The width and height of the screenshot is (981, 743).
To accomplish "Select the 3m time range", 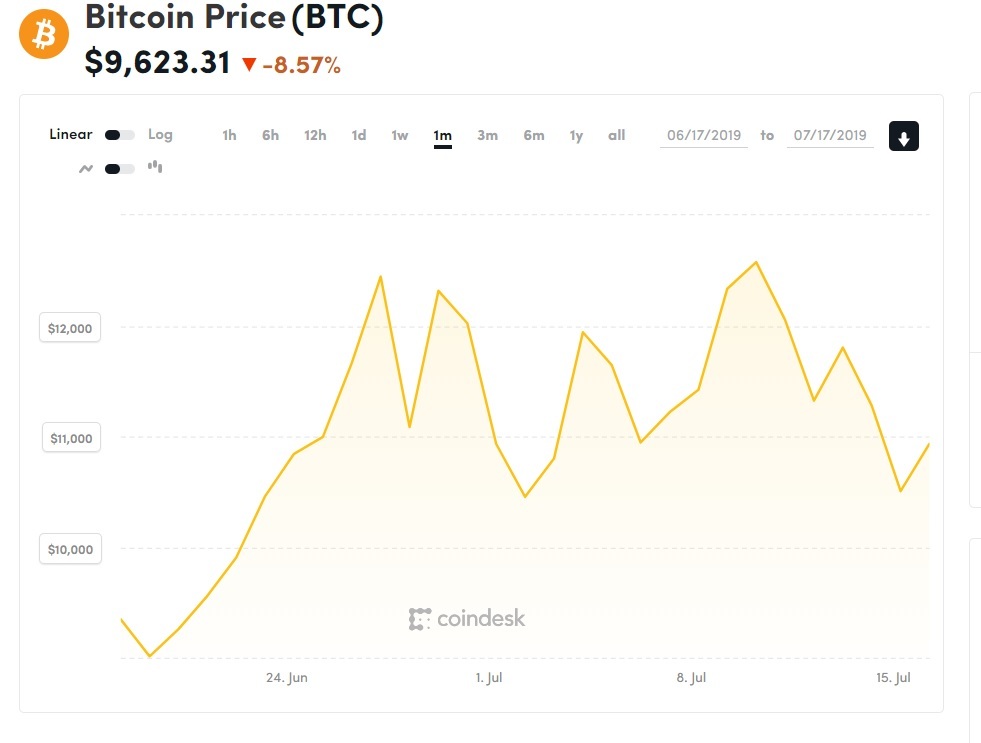I will [487, 135].
